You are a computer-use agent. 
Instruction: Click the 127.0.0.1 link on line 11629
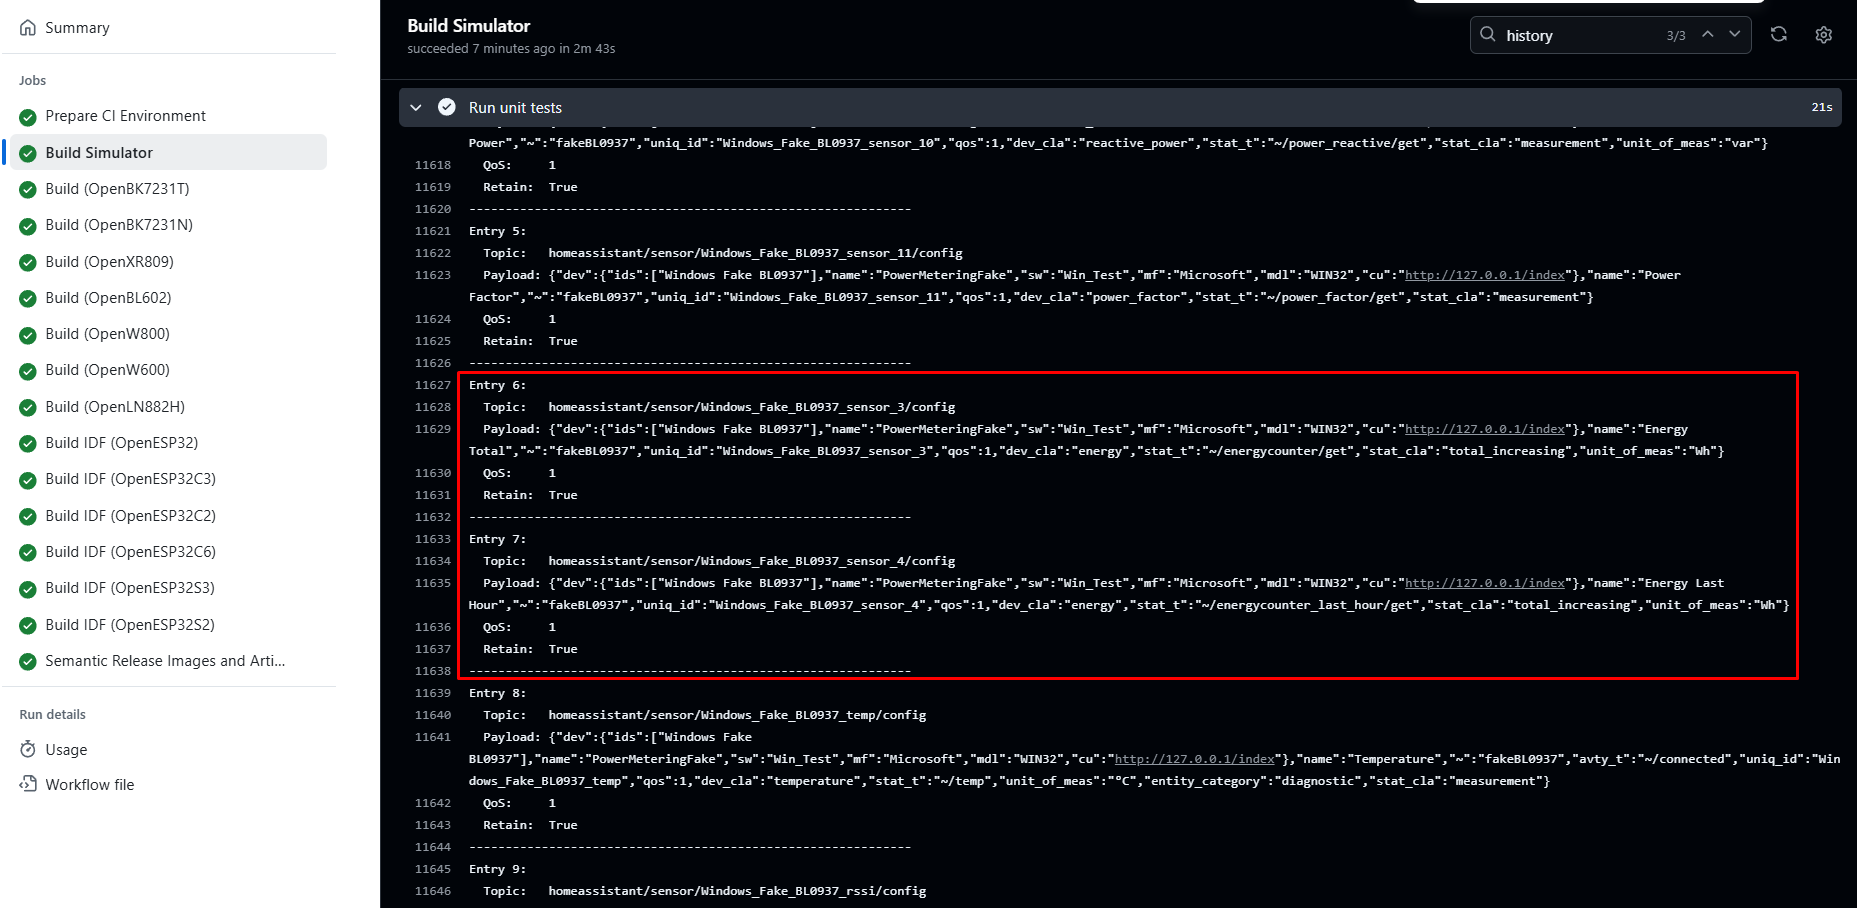point(1484,429)
